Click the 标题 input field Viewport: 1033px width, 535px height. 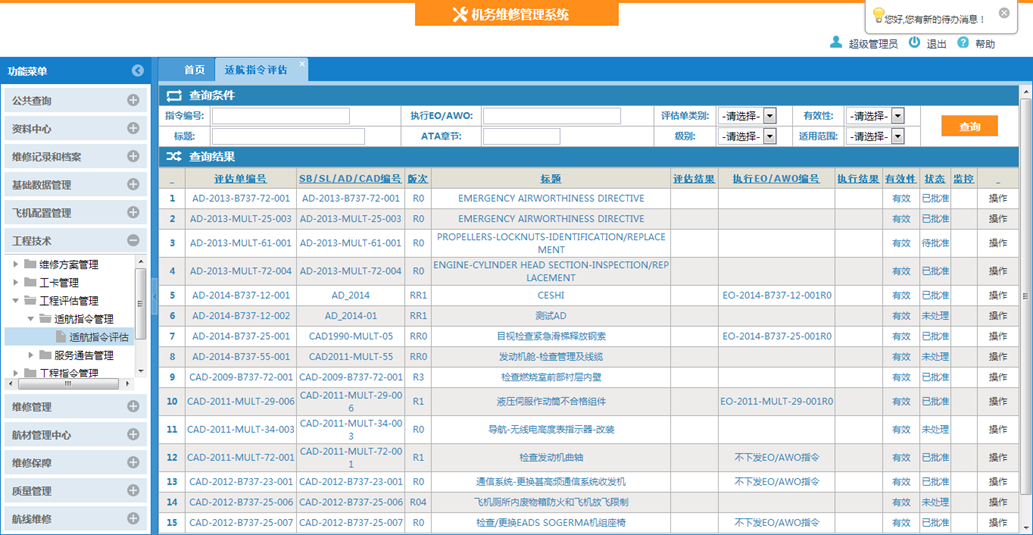pos(288,136)
